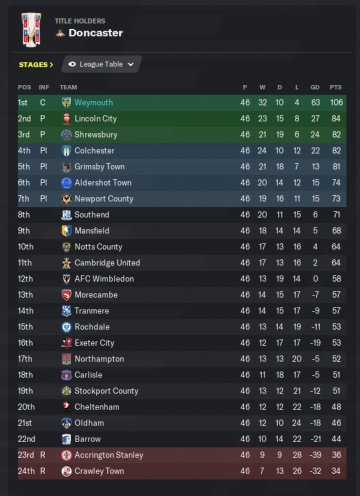Sort table by GD column header
This screenshot has width=360, height=496.
point(315,87)
